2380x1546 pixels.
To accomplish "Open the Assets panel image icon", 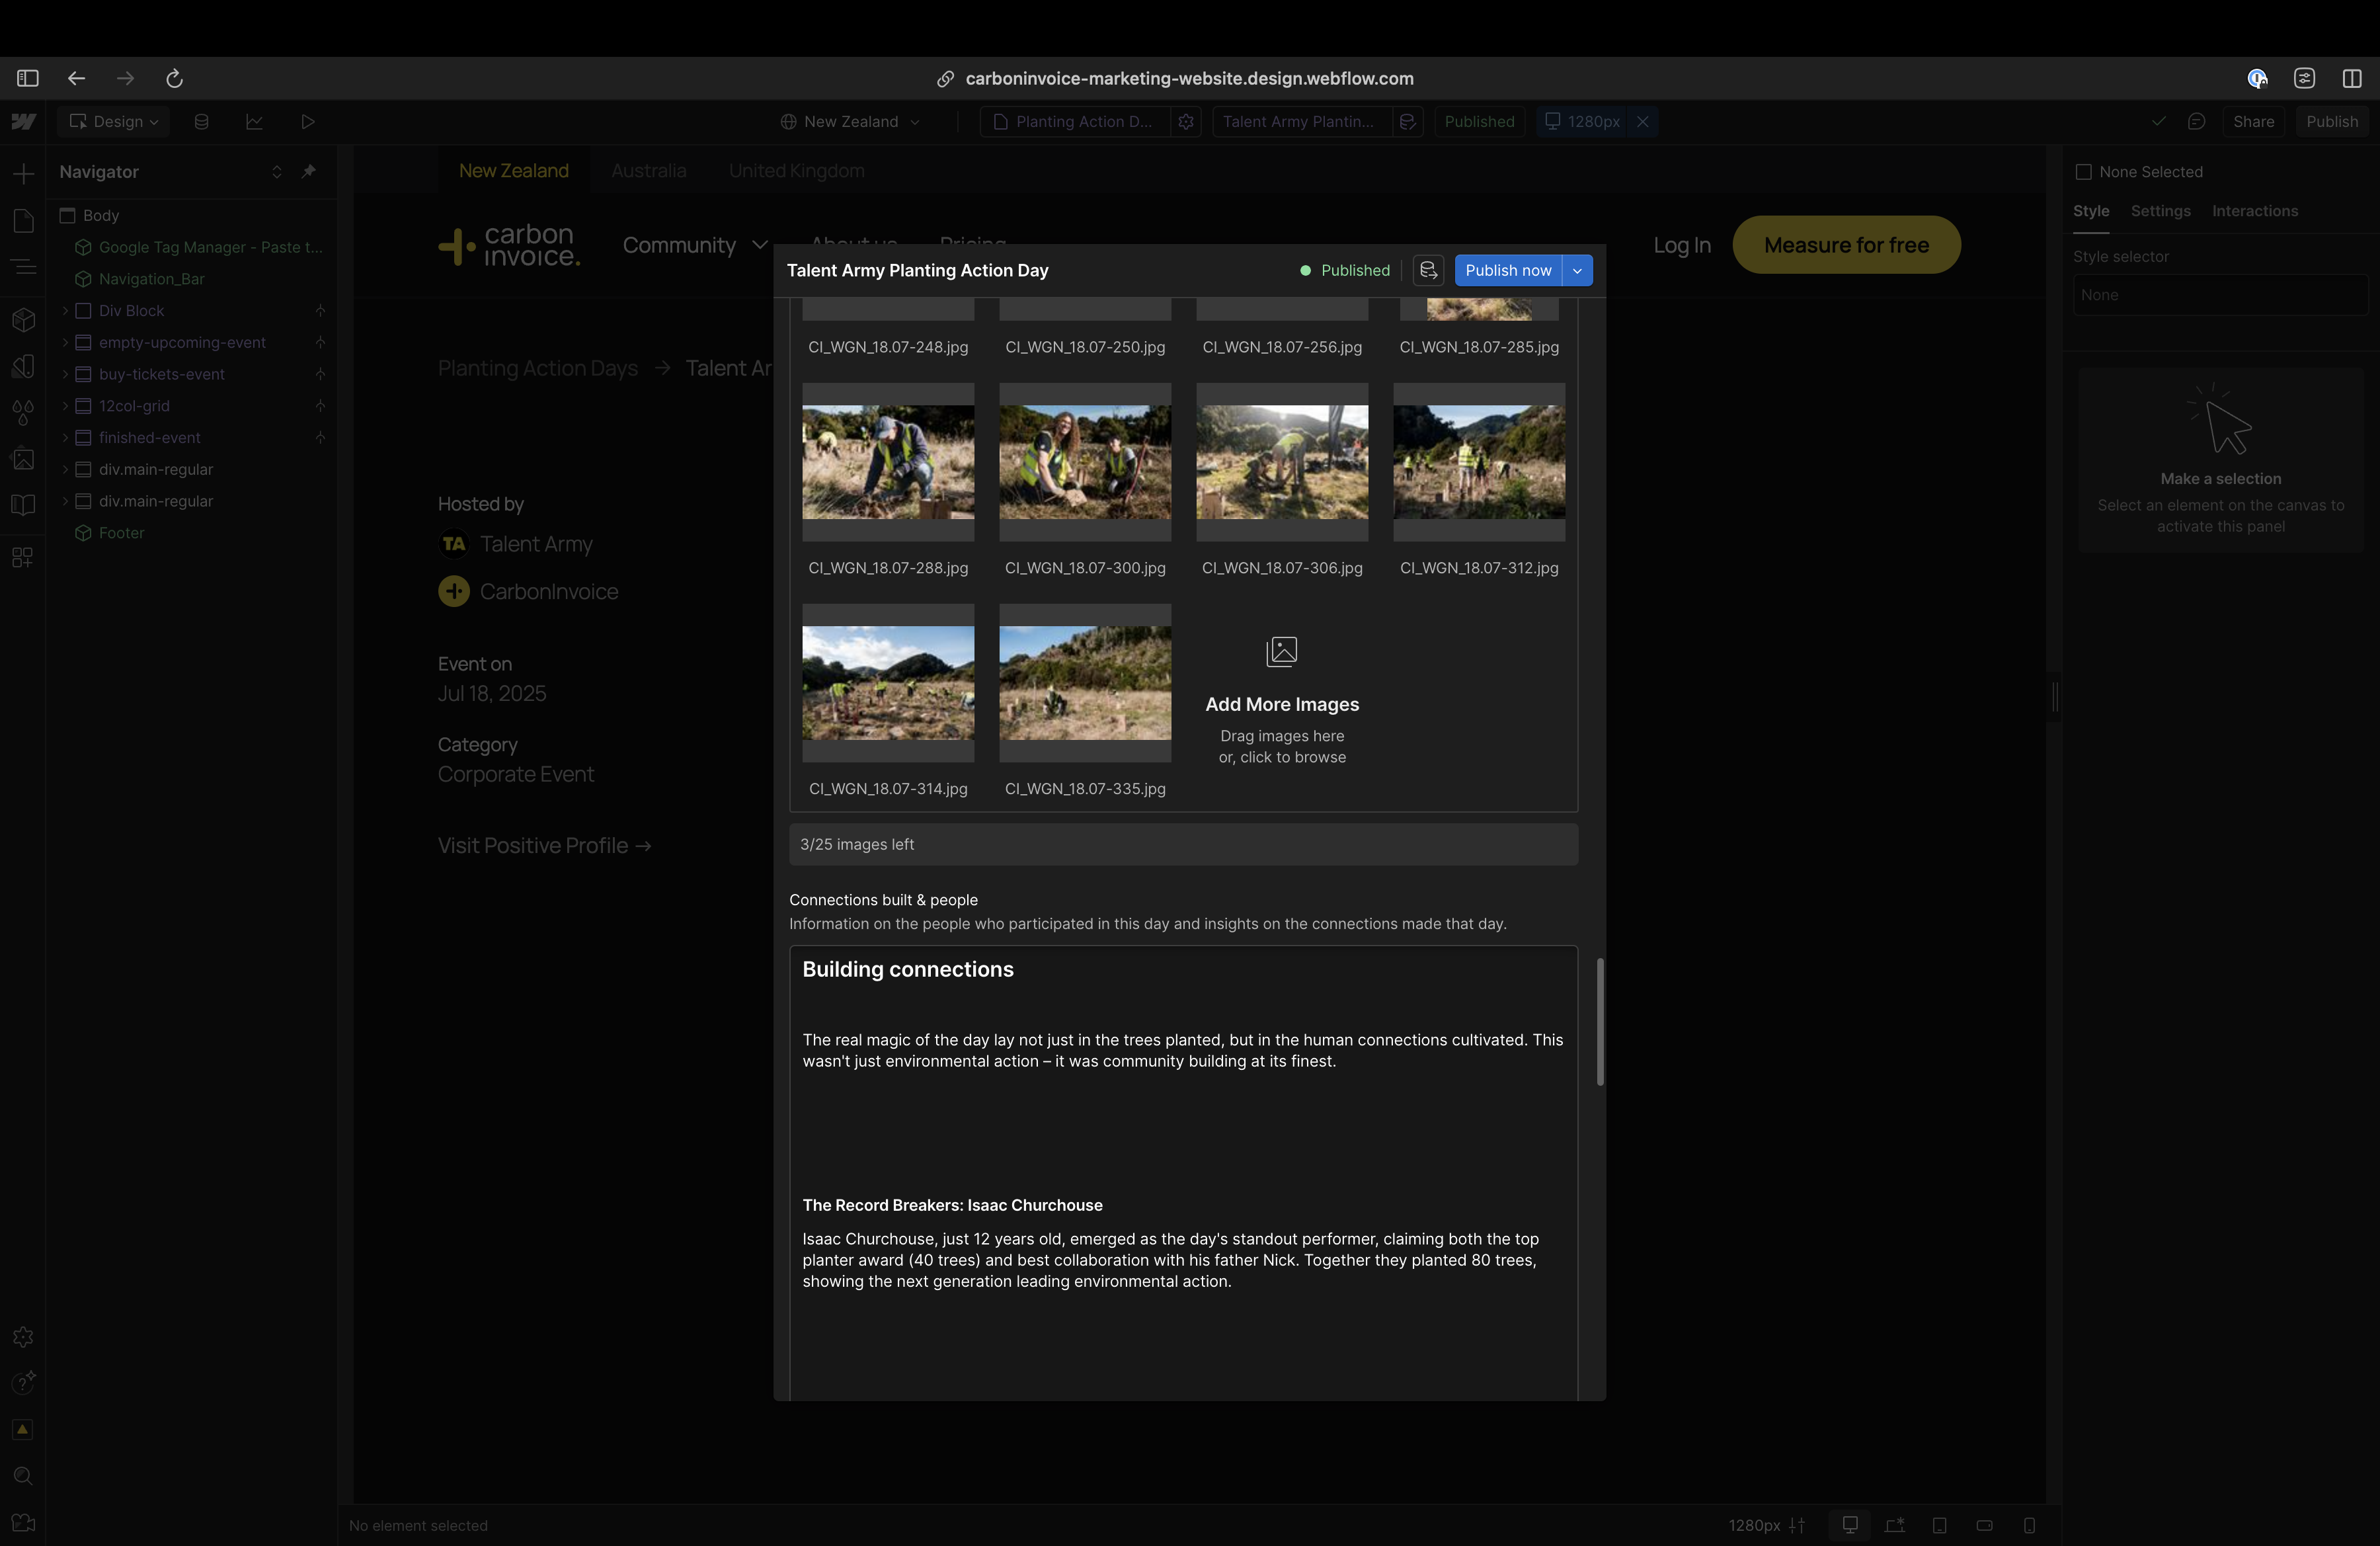I will pos(23,459).
